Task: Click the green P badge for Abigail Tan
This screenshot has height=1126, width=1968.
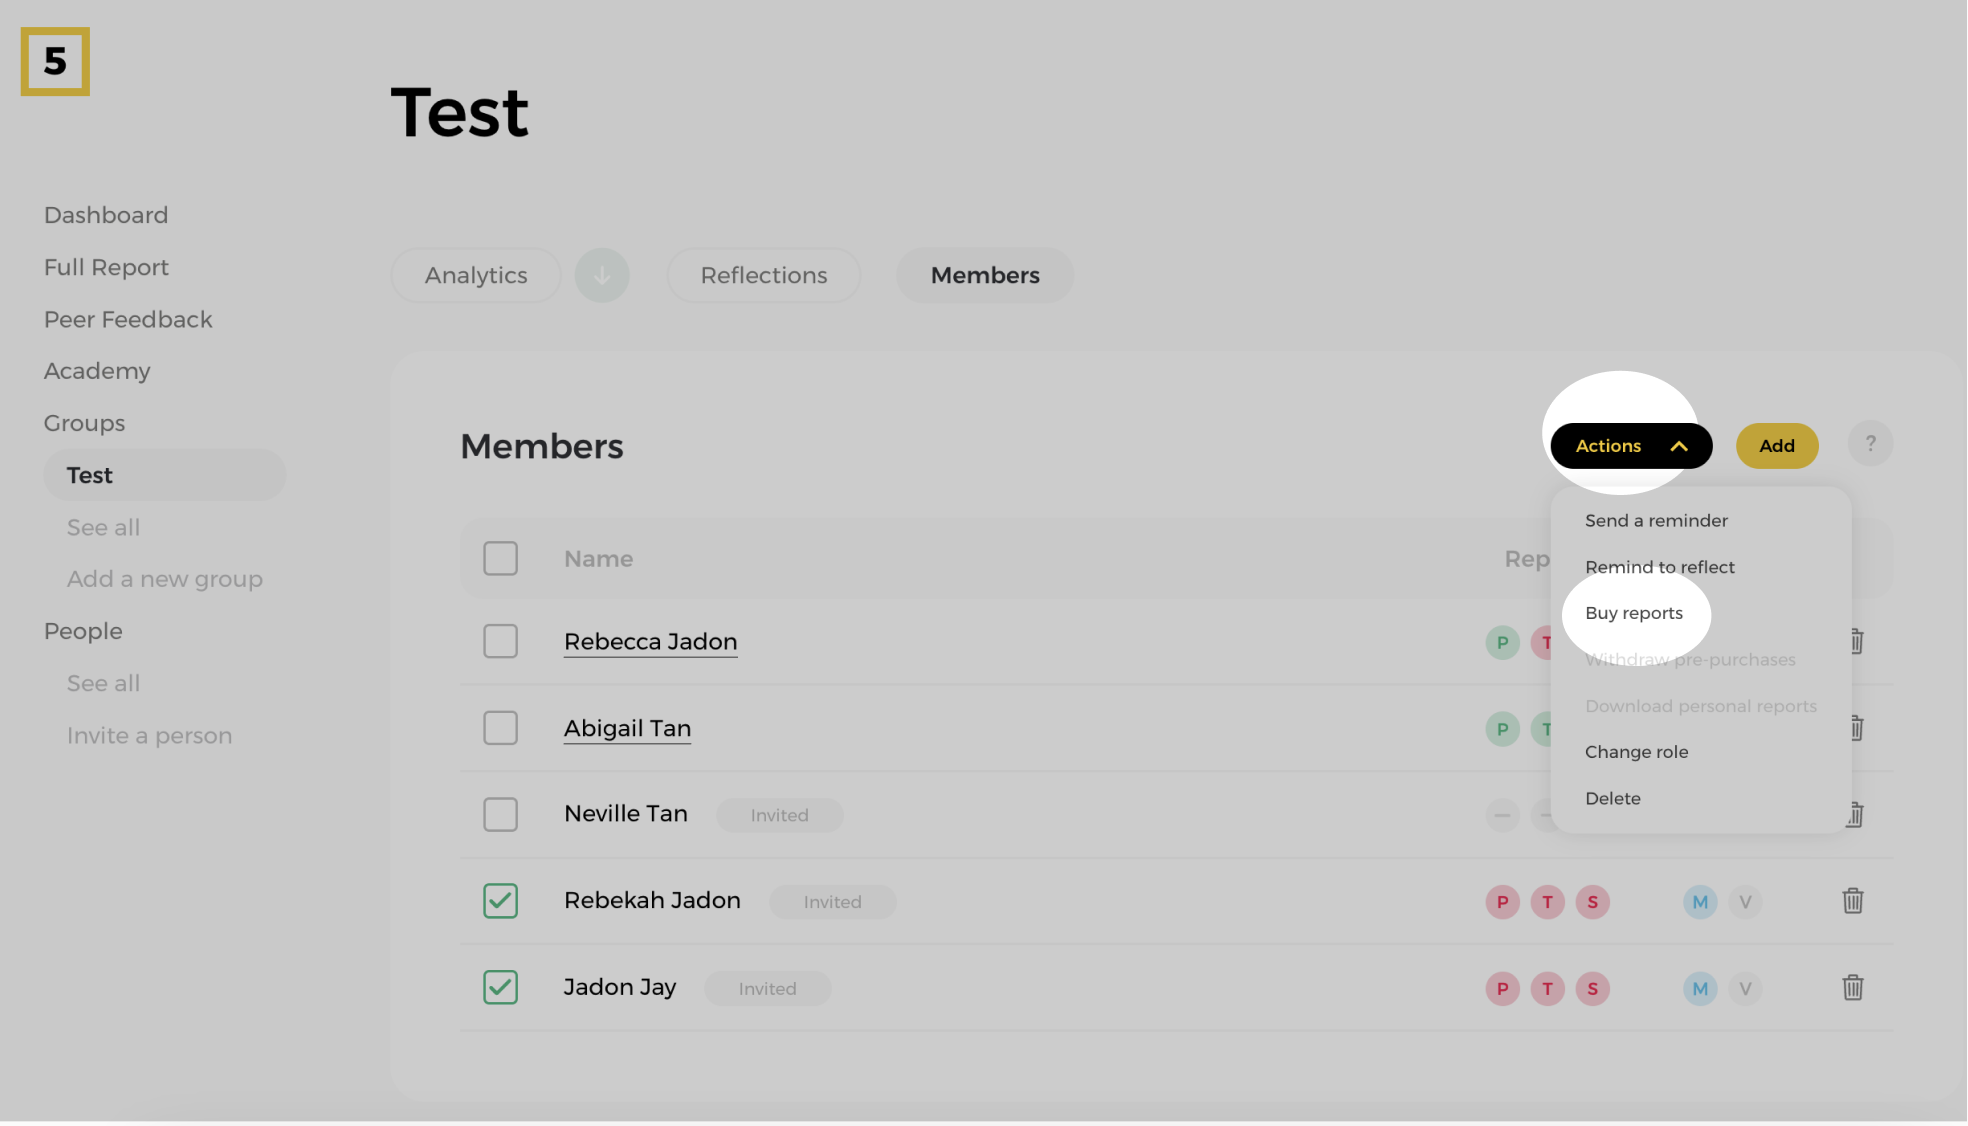Action: pyautogui.click(x=1502, y=729)
